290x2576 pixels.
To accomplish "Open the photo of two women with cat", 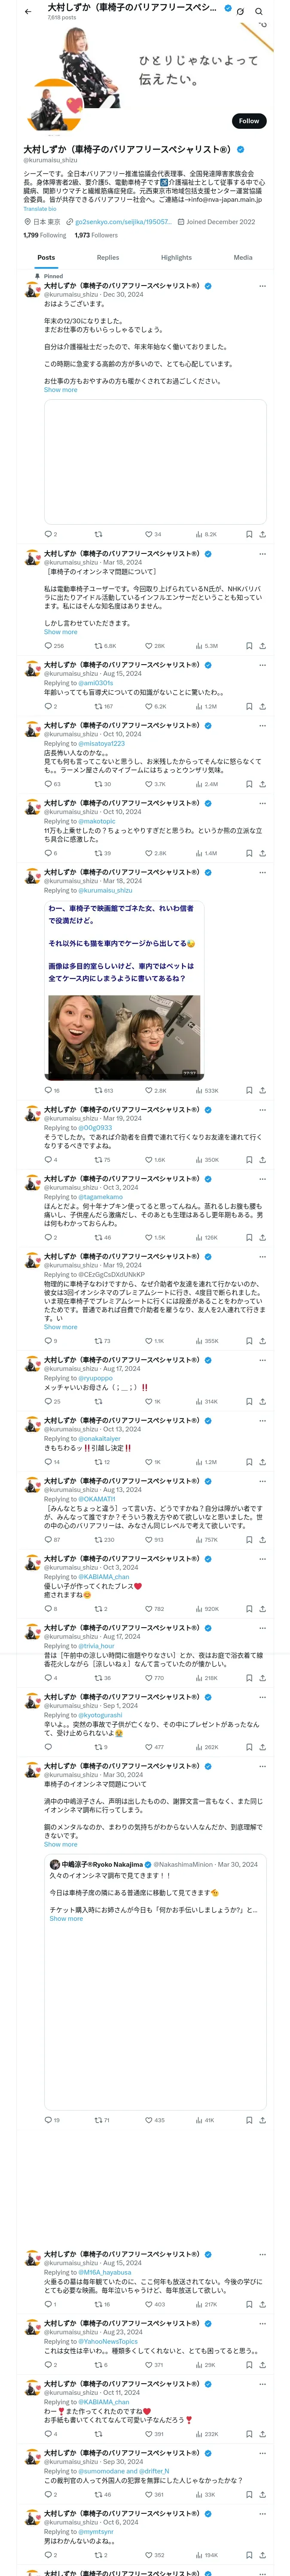I will pos(124,1036).
